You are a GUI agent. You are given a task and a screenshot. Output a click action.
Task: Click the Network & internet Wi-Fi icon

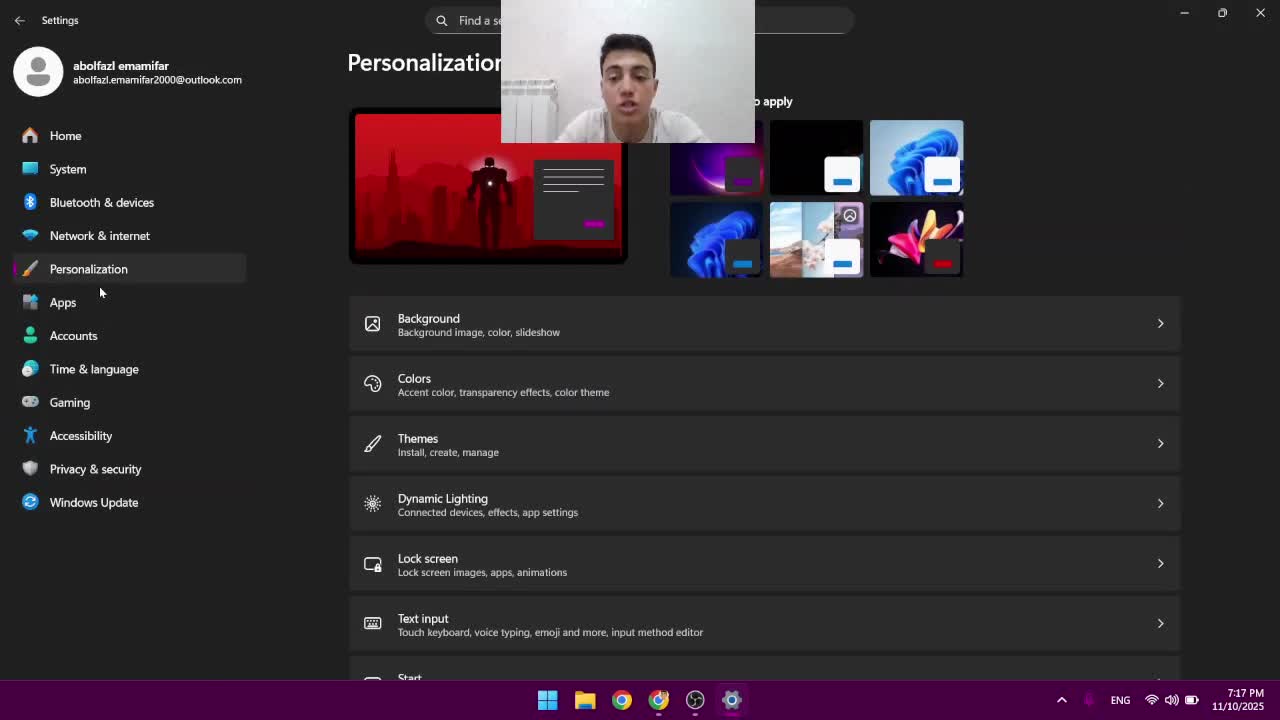coord(30,236)
